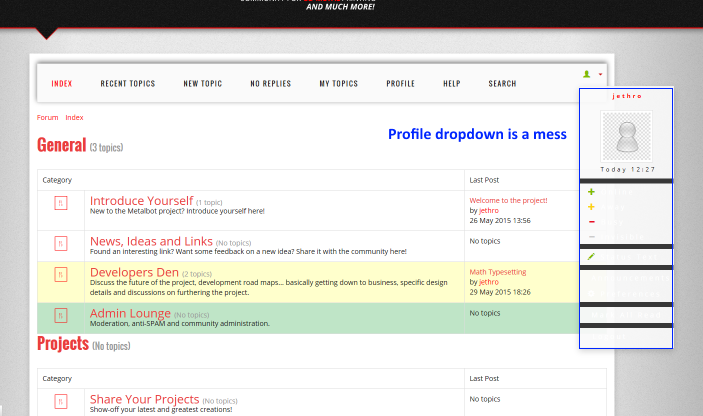Click the green plus icon in profile dropdown
The image size is (703, 416).
592,192
